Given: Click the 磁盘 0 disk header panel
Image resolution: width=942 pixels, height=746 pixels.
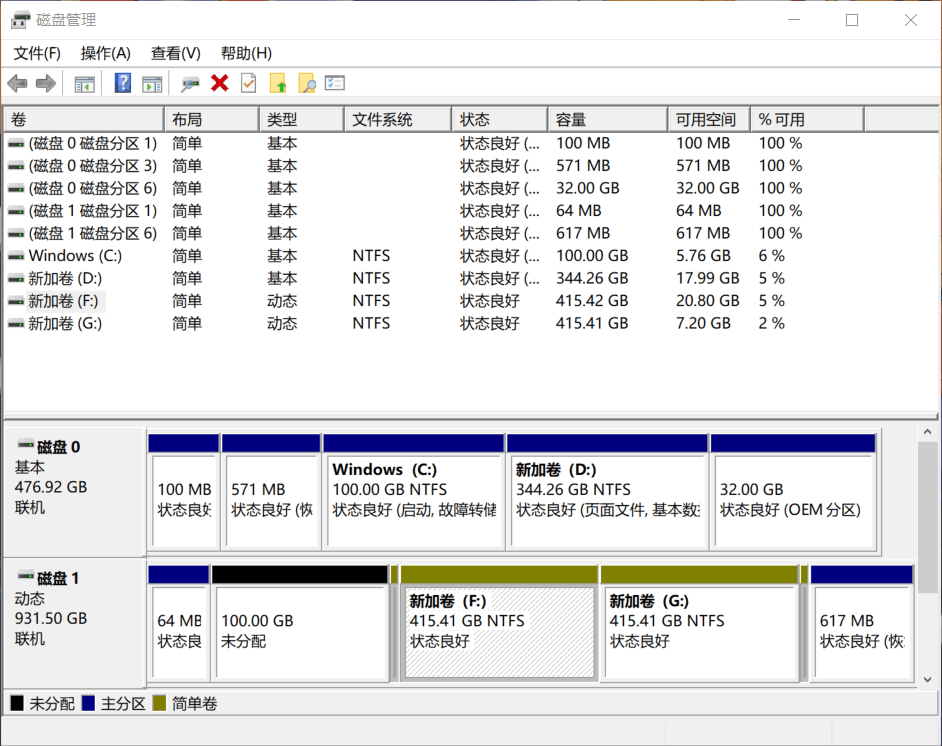Looking at the screenshot, I should 74,492.
